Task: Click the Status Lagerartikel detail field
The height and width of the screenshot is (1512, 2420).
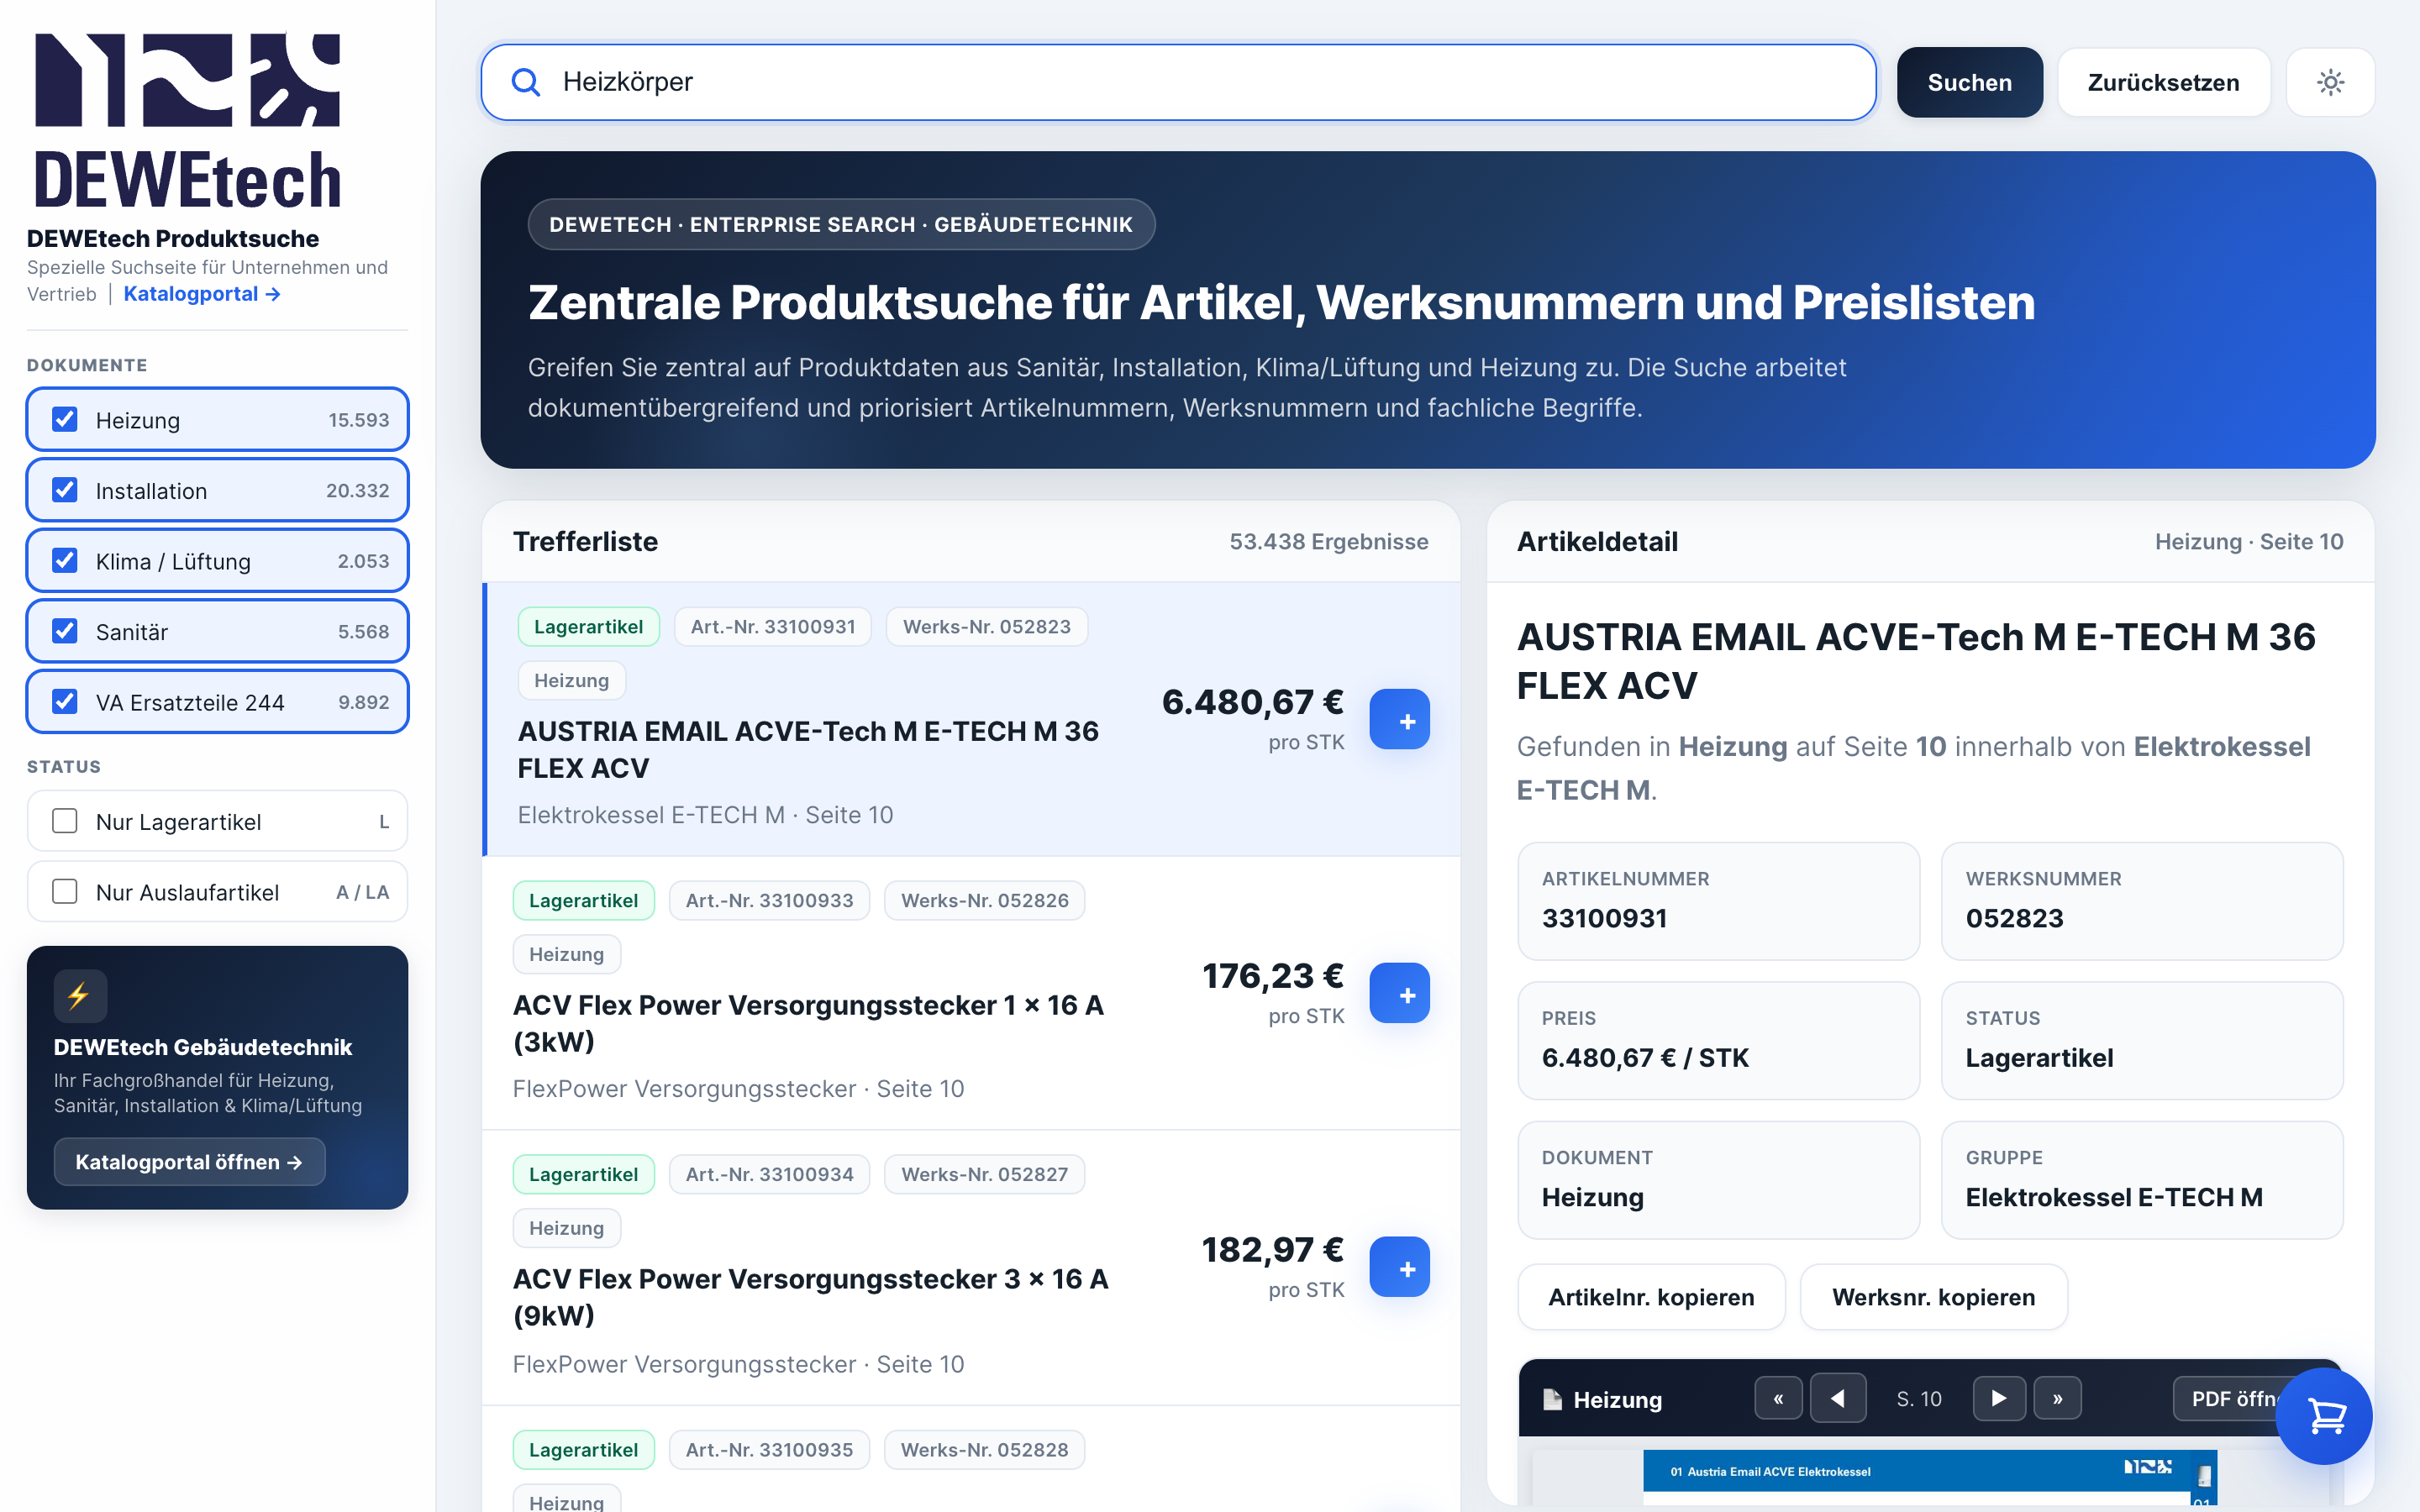Action: pos(2142,1040)
